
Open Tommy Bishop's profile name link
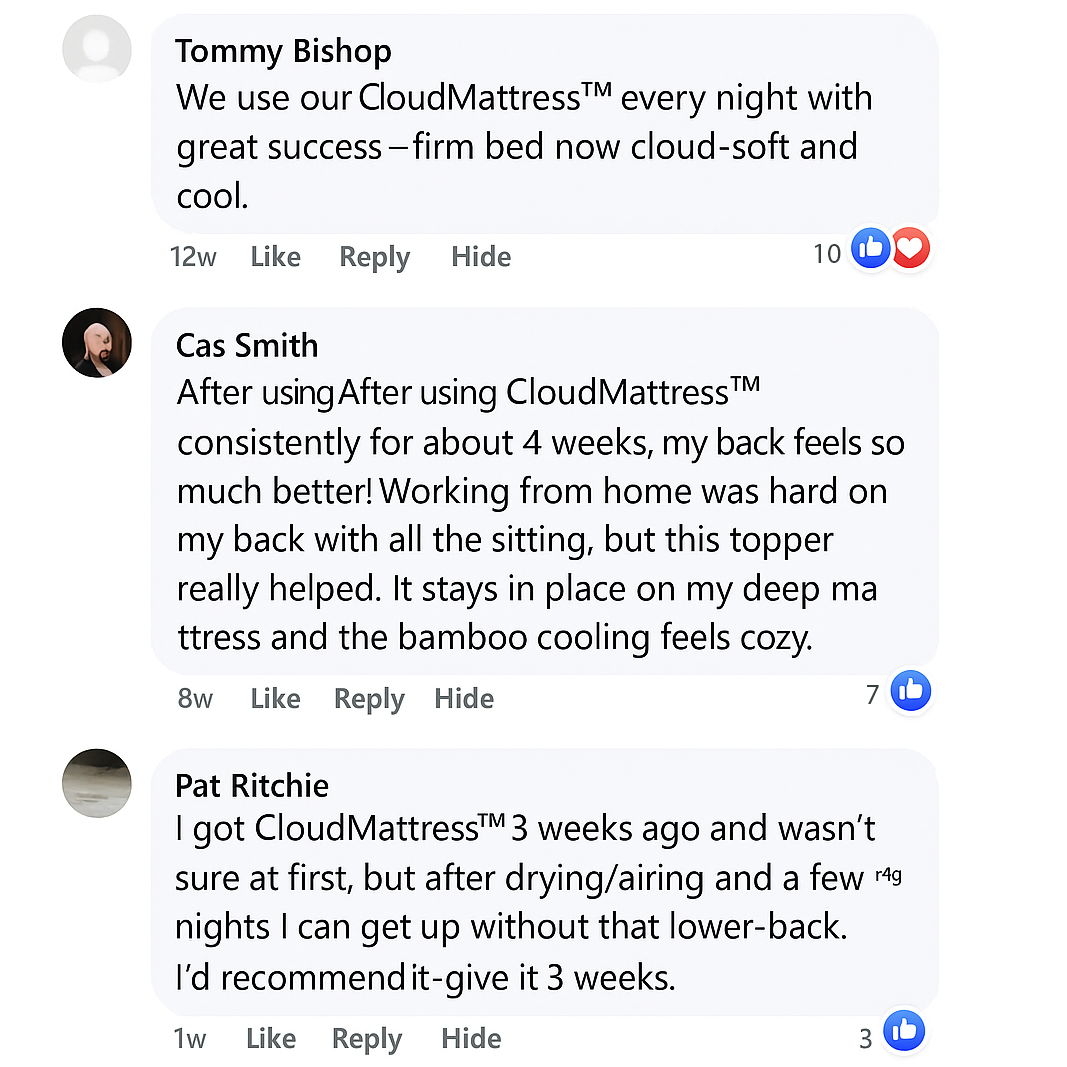[283, 51]
